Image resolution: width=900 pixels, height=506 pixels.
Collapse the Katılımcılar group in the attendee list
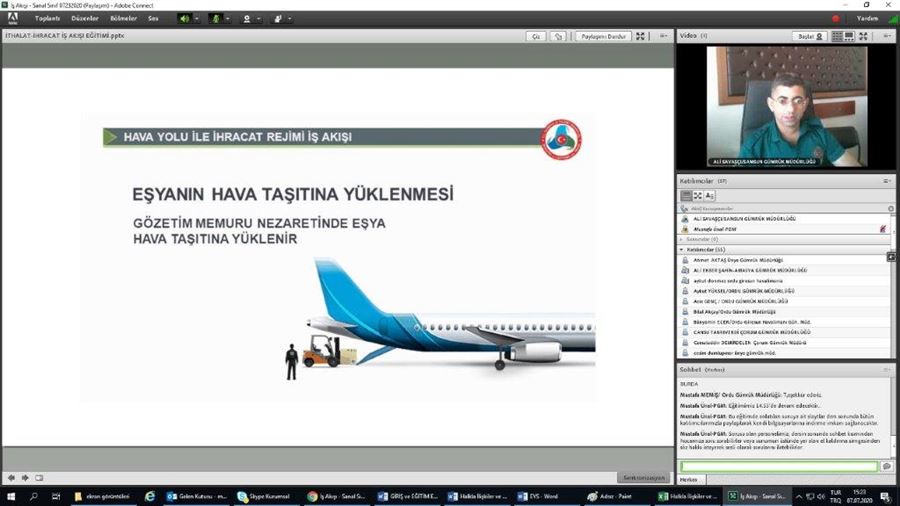pyautogui.click(x=683, y=249)
